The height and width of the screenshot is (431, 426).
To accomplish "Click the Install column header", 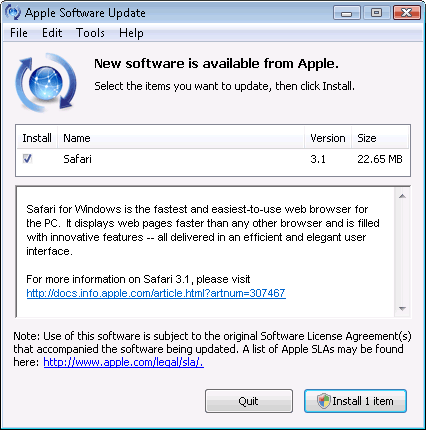I will click(37, 138).
